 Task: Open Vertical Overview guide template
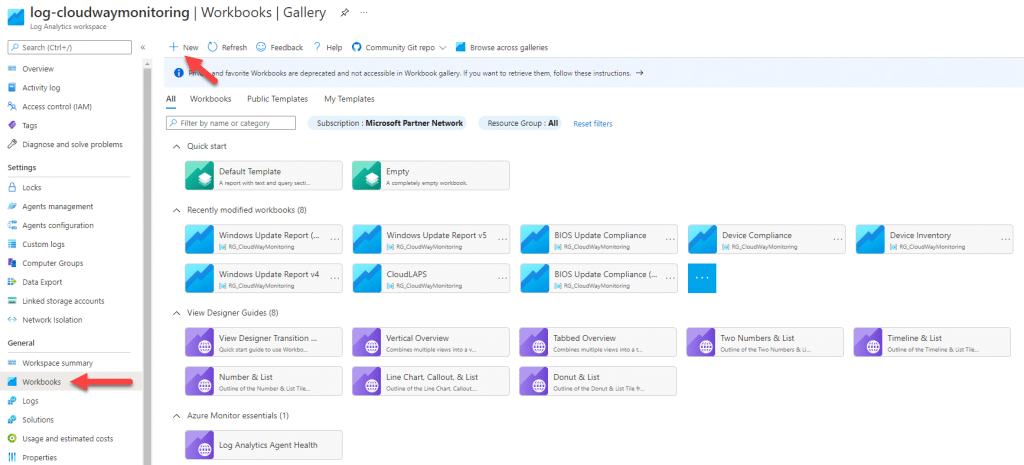point(431,342)
